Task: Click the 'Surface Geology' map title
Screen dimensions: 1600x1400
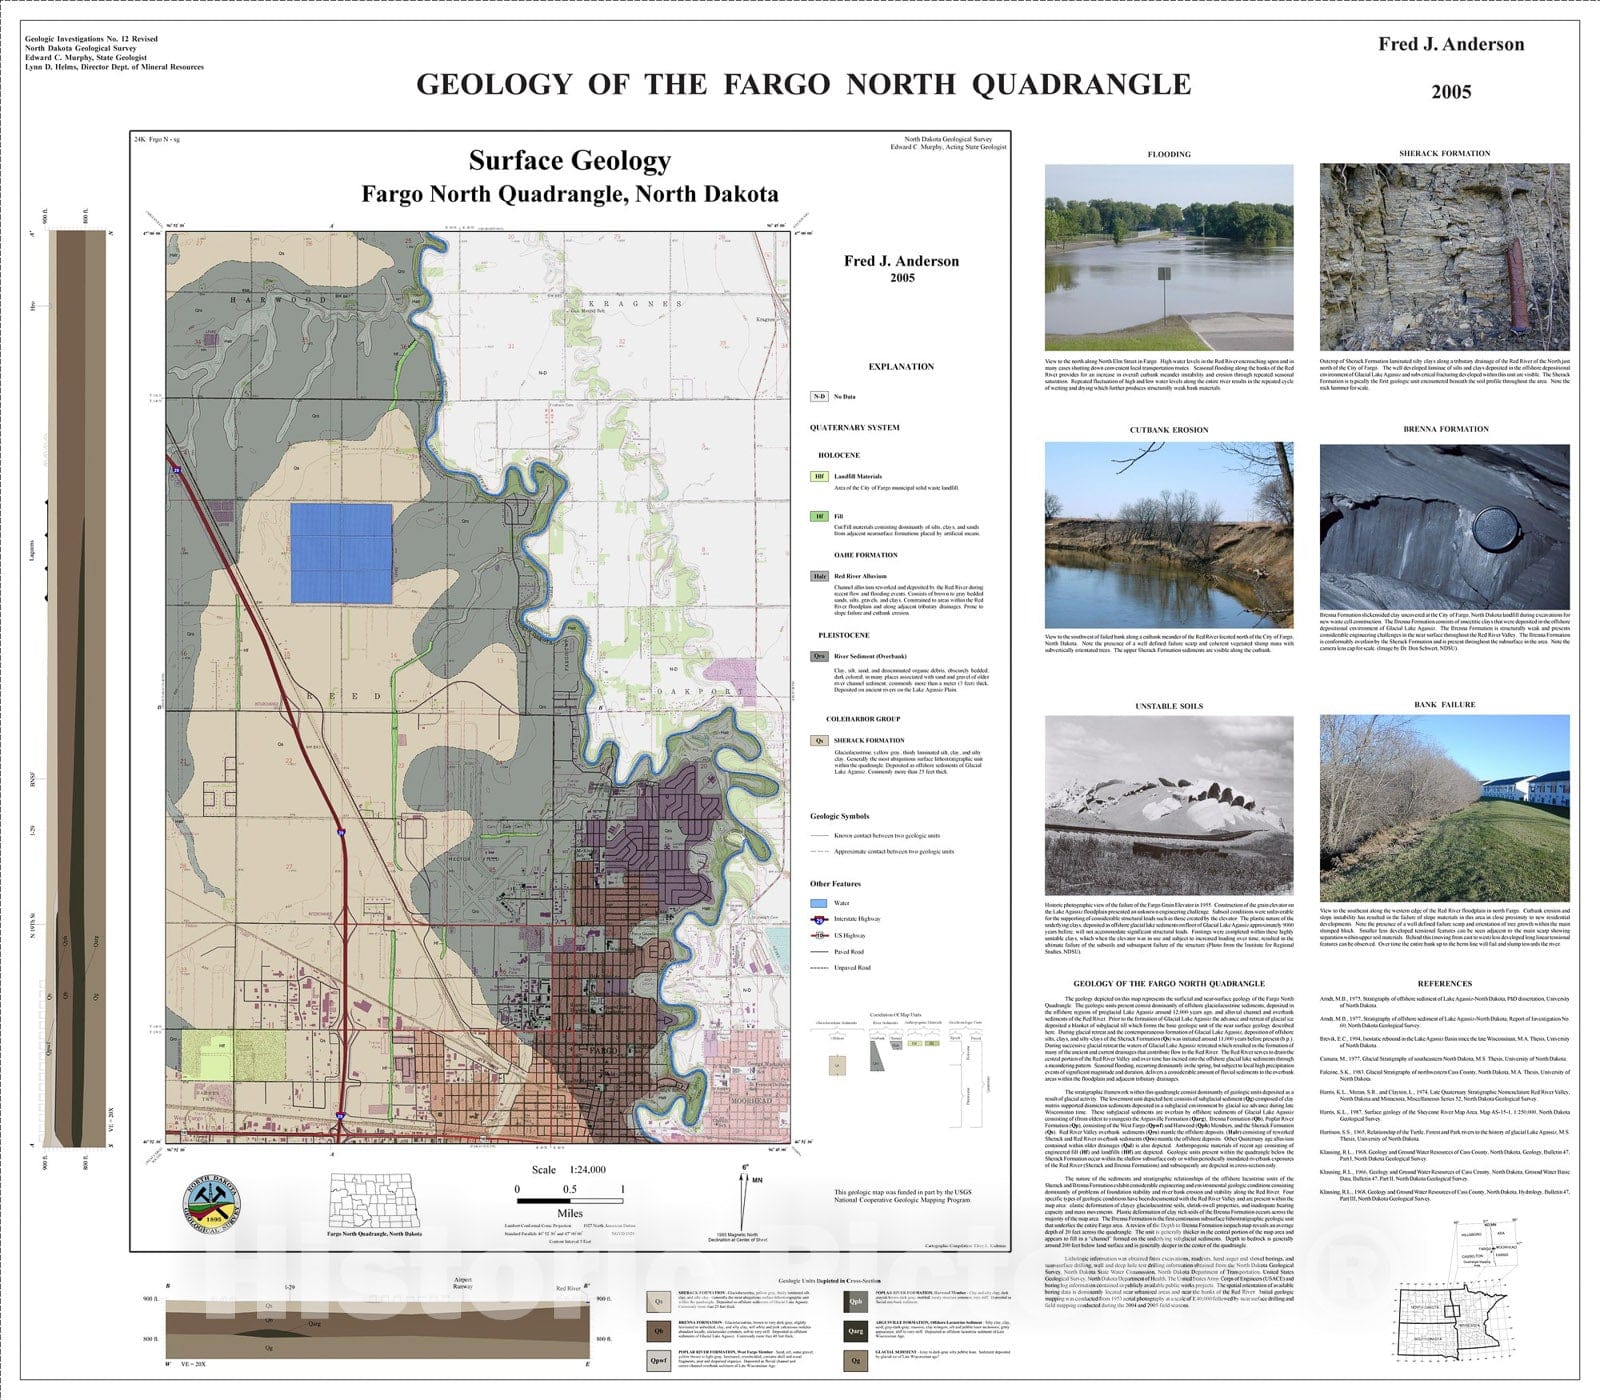Action: click(x=570, y=160)
